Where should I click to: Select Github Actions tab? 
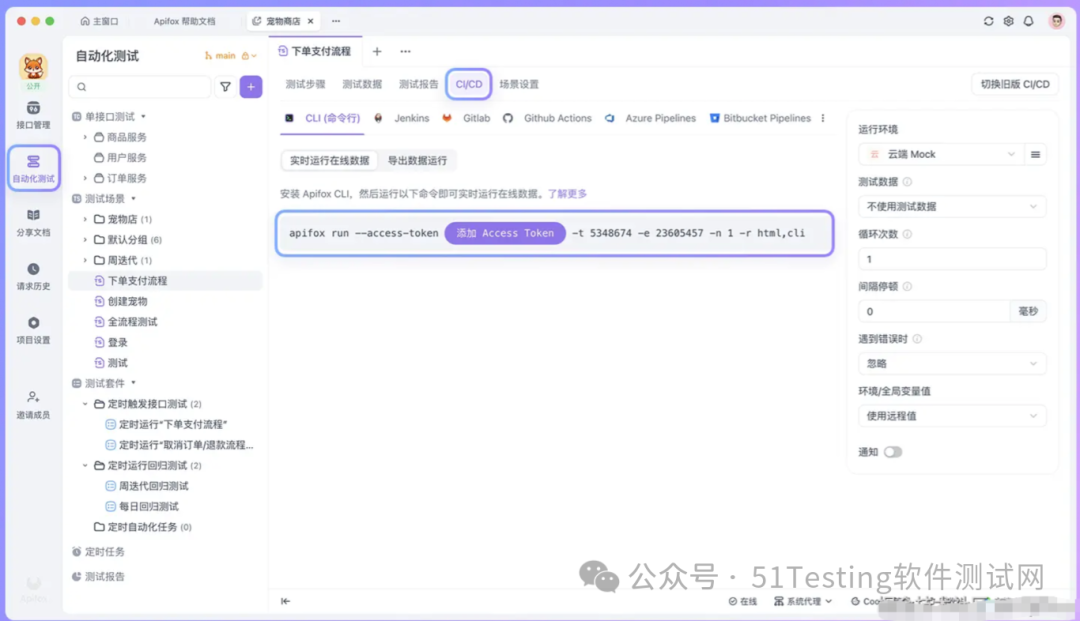(x=548, y=118)
